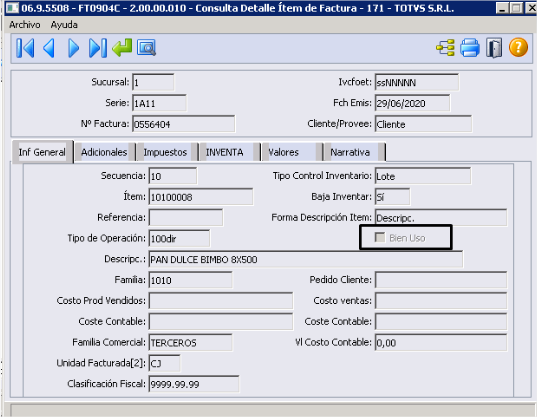The width and height of the screenshot is (537, 417).
Task: Toggle the Bien Uso checkbox
Action: pyautogui.click(x=379, y=237)
